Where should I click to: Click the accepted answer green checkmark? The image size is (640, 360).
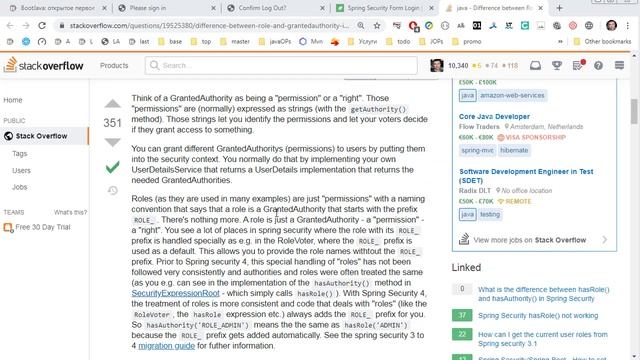click(x=112, y=167)
